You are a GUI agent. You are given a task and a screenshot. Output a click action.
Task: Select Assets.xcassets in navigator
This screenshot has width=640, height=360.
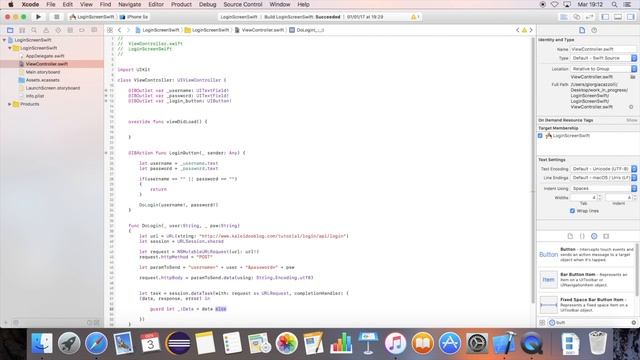(x=42, y=80)
